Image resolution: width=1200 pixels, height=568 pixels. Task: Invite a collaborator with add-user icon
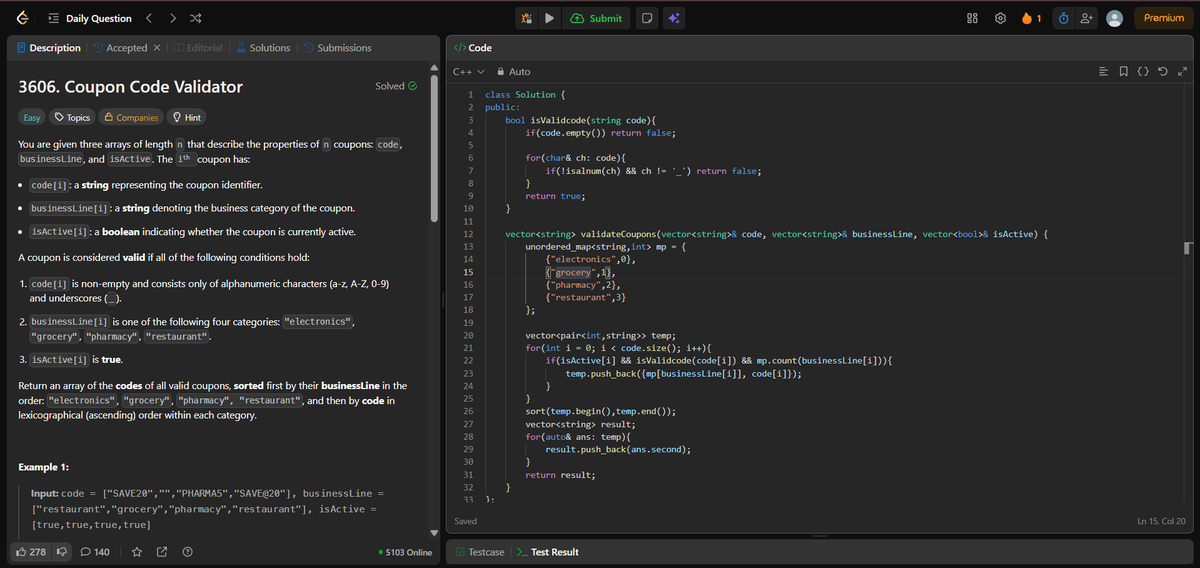tap(1088, 18)
